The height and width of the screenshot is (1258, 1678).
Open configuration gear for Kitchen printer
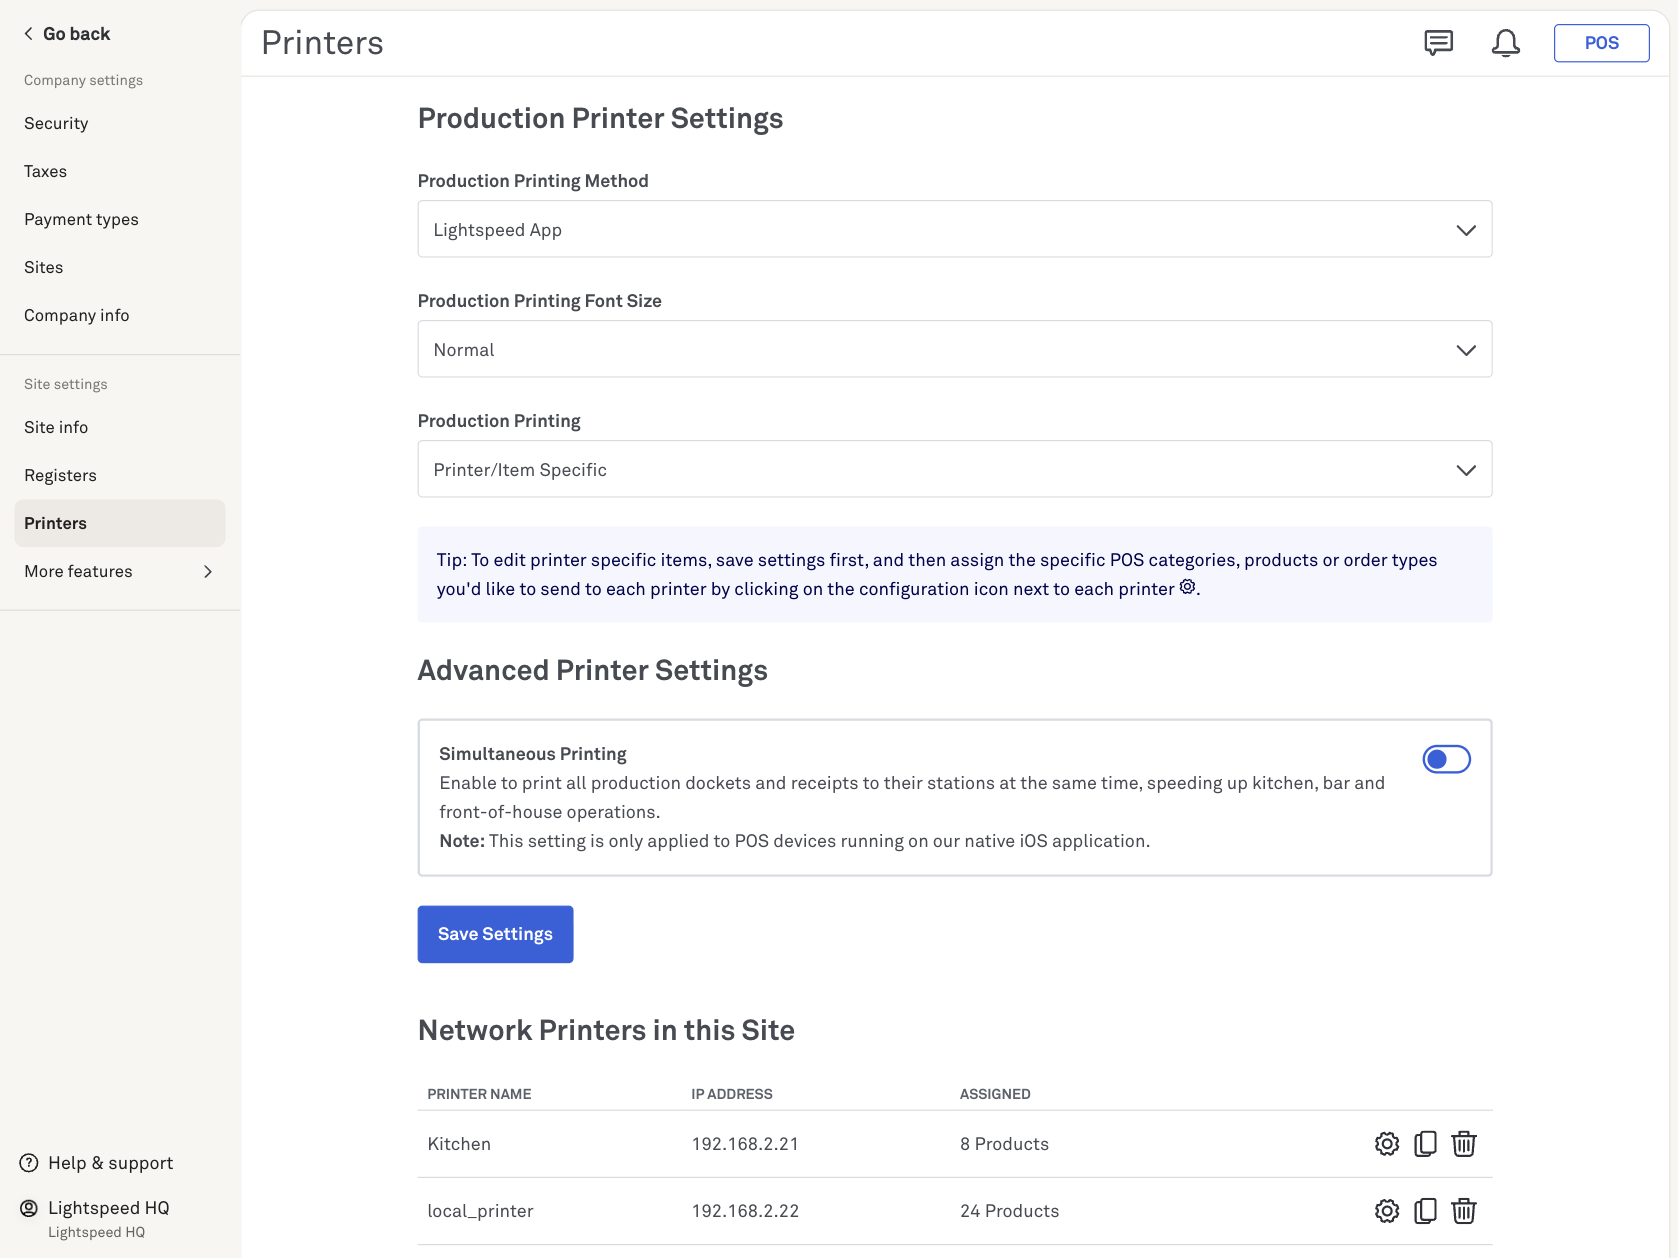point(1386,1144)
